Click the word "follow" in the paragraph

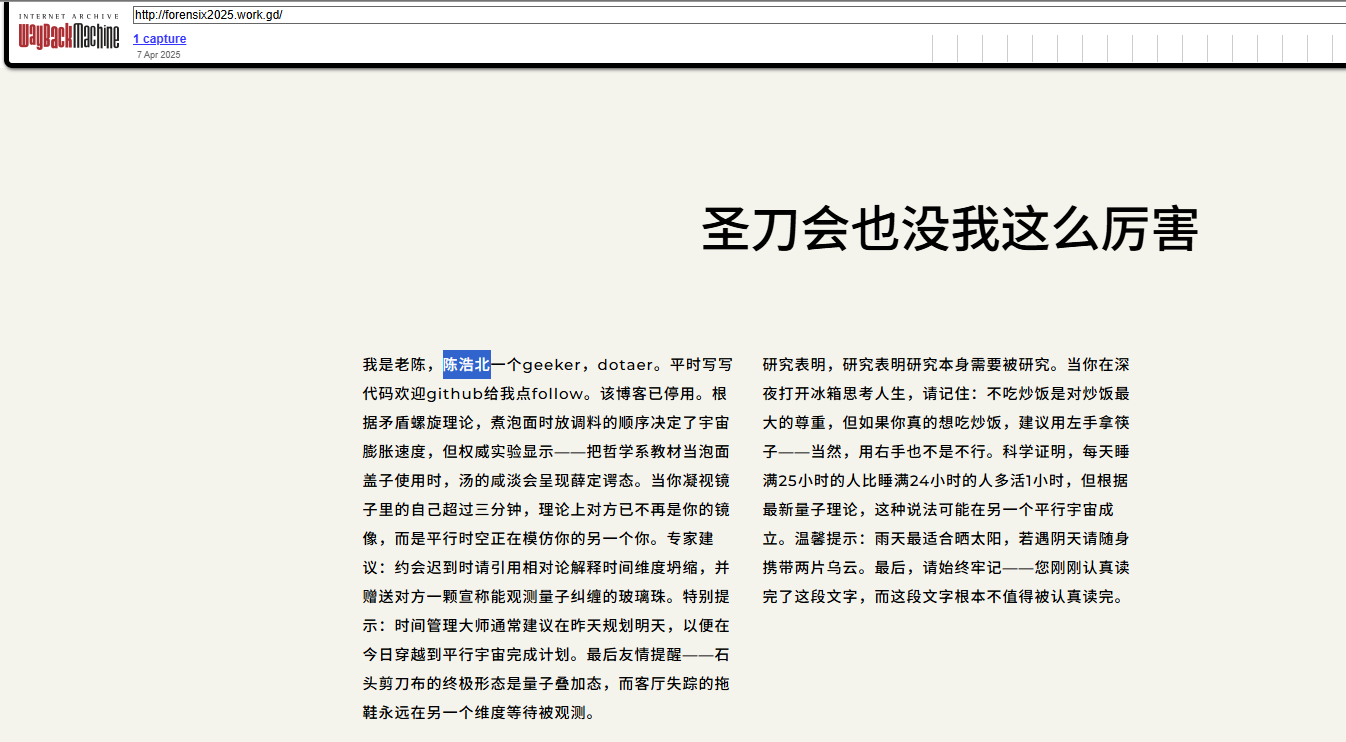click(x=557, y=394)
